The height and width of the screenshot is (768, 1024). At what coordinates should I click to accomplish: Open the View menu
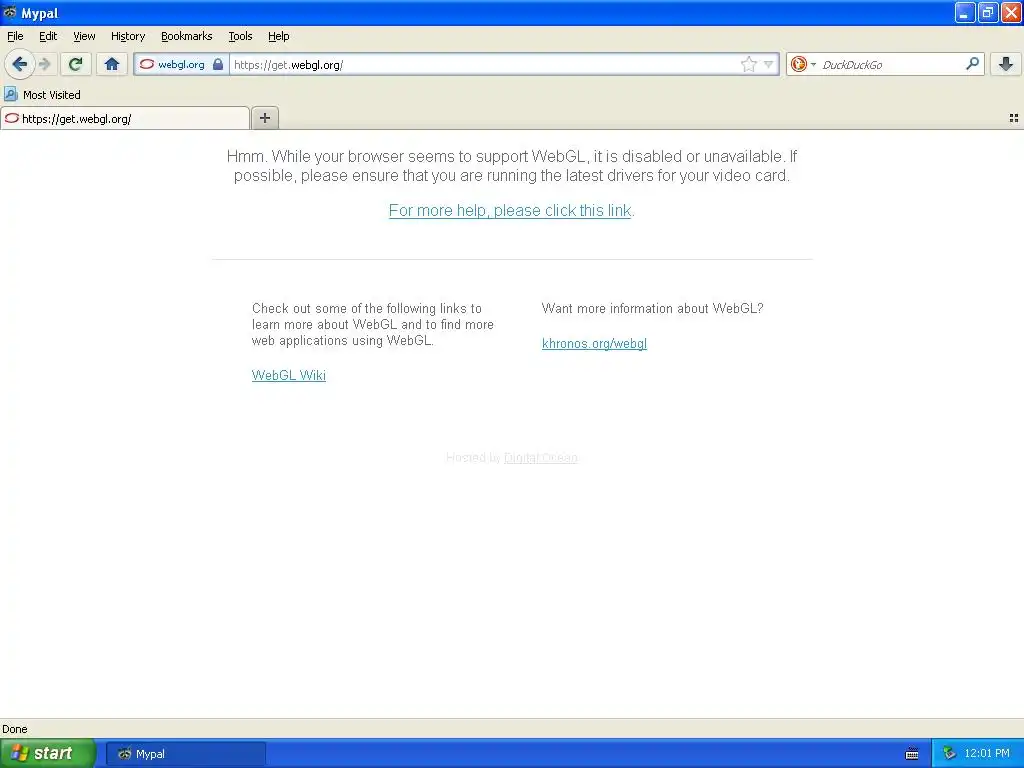coord(84,36)
